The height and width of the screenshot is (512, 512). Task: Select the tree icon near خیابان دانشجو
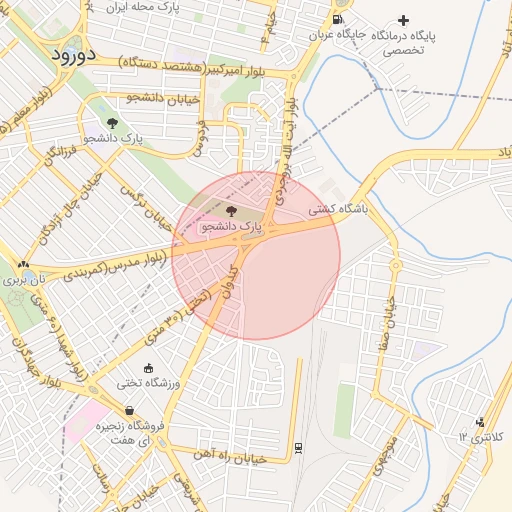point(113,123)
